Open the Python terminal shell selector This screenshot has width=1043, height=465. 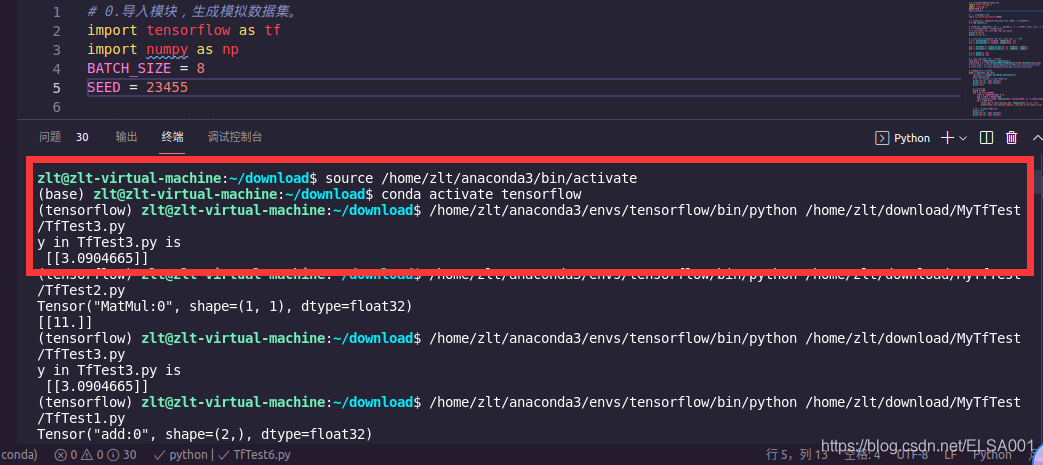pyautogui.click(x=902, y=138)
